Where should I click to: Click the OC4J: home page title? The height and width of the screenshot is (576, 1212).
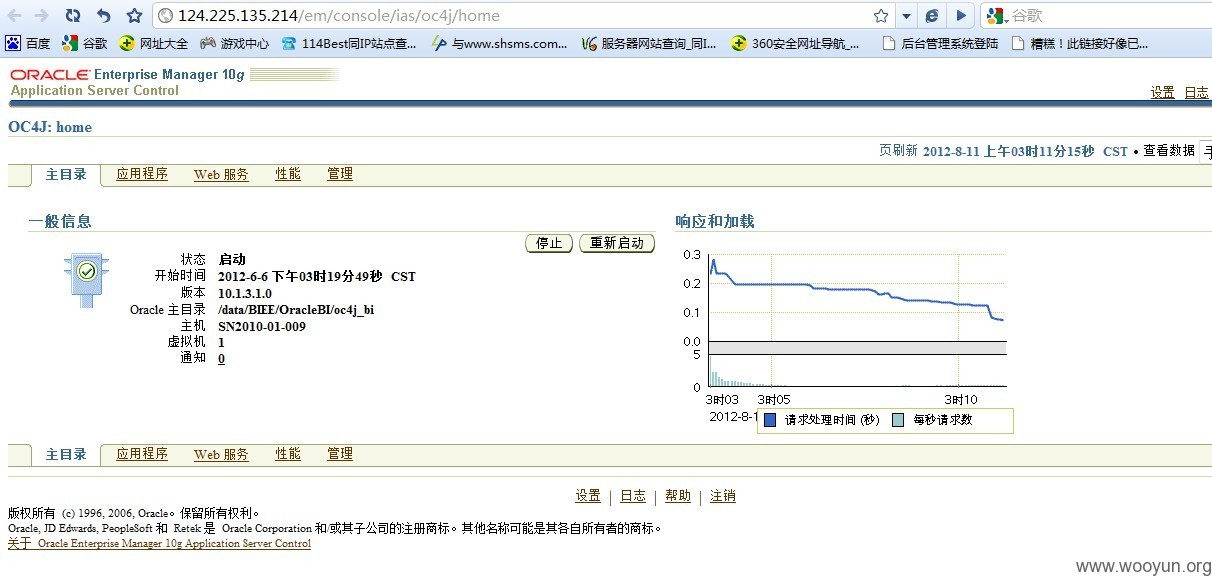coord(50,127)
